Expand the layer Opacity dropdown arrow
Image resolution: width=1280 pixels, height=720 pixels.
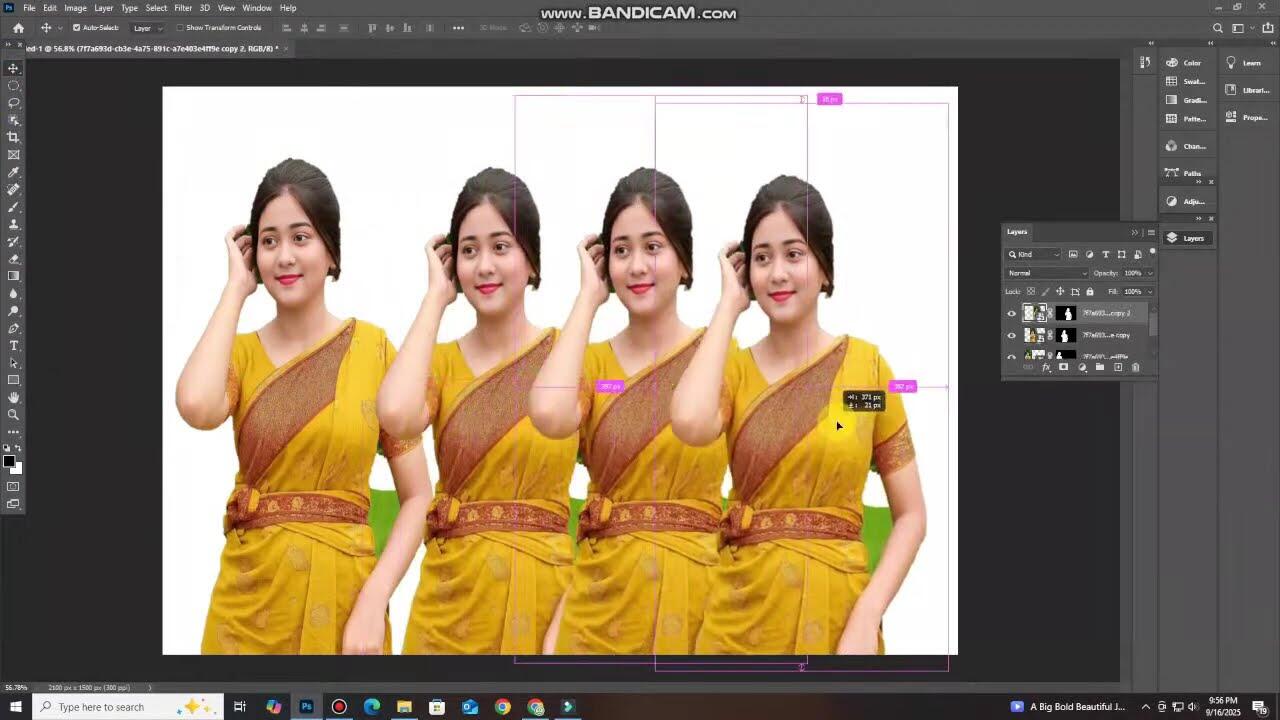pos(1149,273)
